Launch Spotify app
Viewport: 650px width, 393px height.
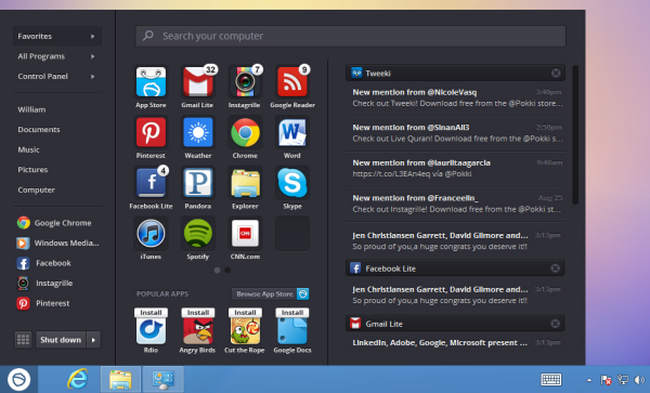(x=198, y=233)
